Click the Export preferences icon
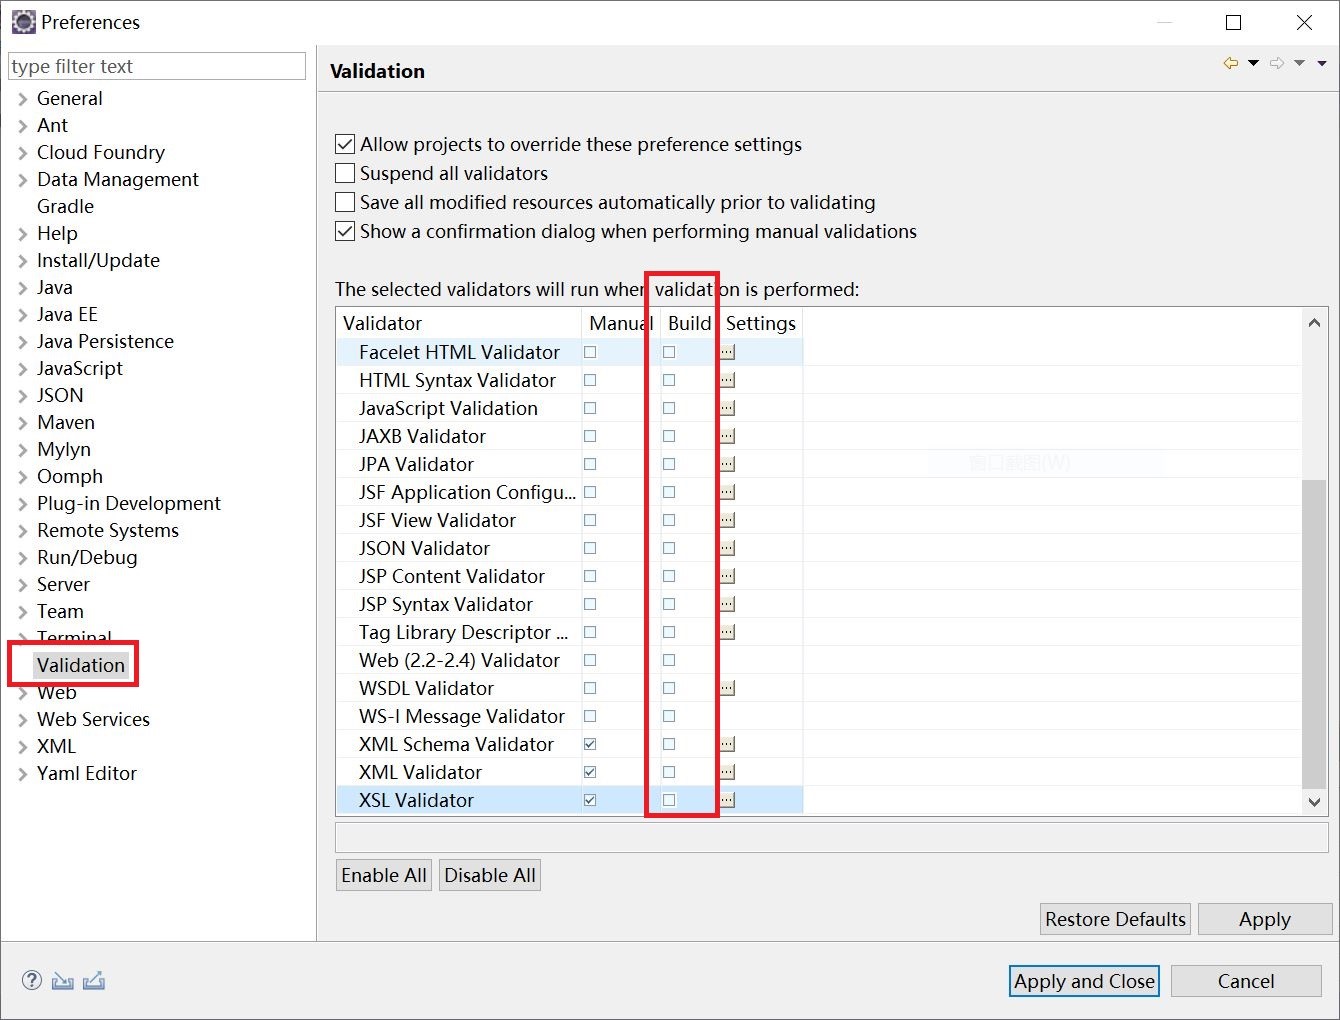 [94, 980]
